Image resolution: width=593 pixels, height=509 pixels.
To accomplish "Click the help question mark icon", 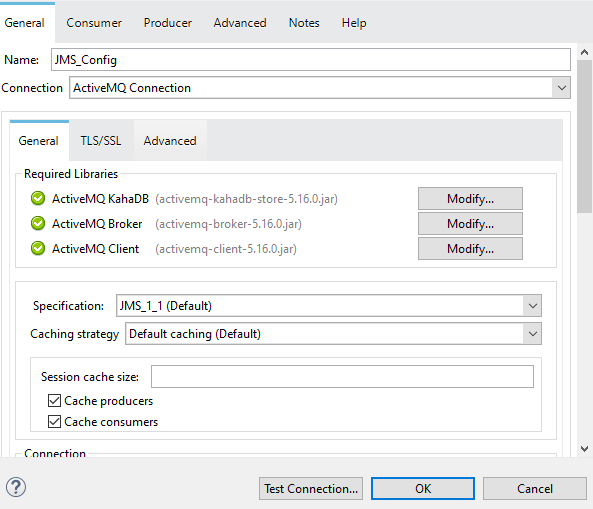I will pos(16,487).
